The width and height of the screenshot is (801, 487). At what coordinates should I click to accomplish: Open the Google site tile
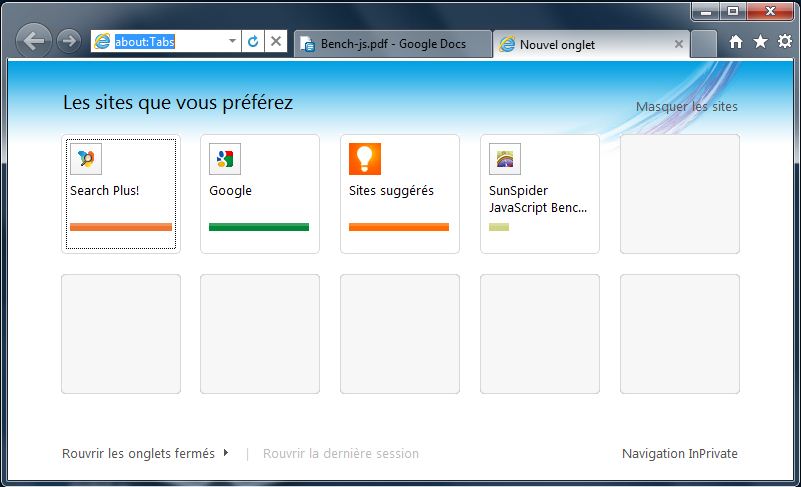tap(260, 194)
